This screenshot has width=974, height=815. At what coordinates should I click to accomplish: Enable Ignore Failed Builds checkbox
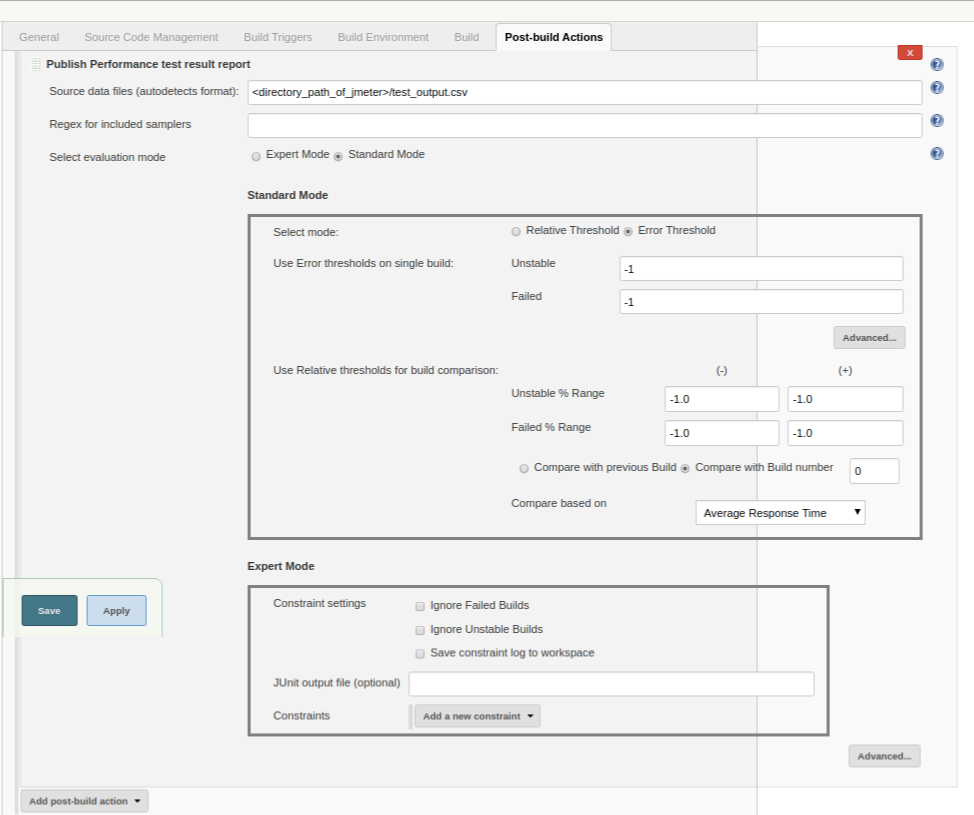point(420,606)
